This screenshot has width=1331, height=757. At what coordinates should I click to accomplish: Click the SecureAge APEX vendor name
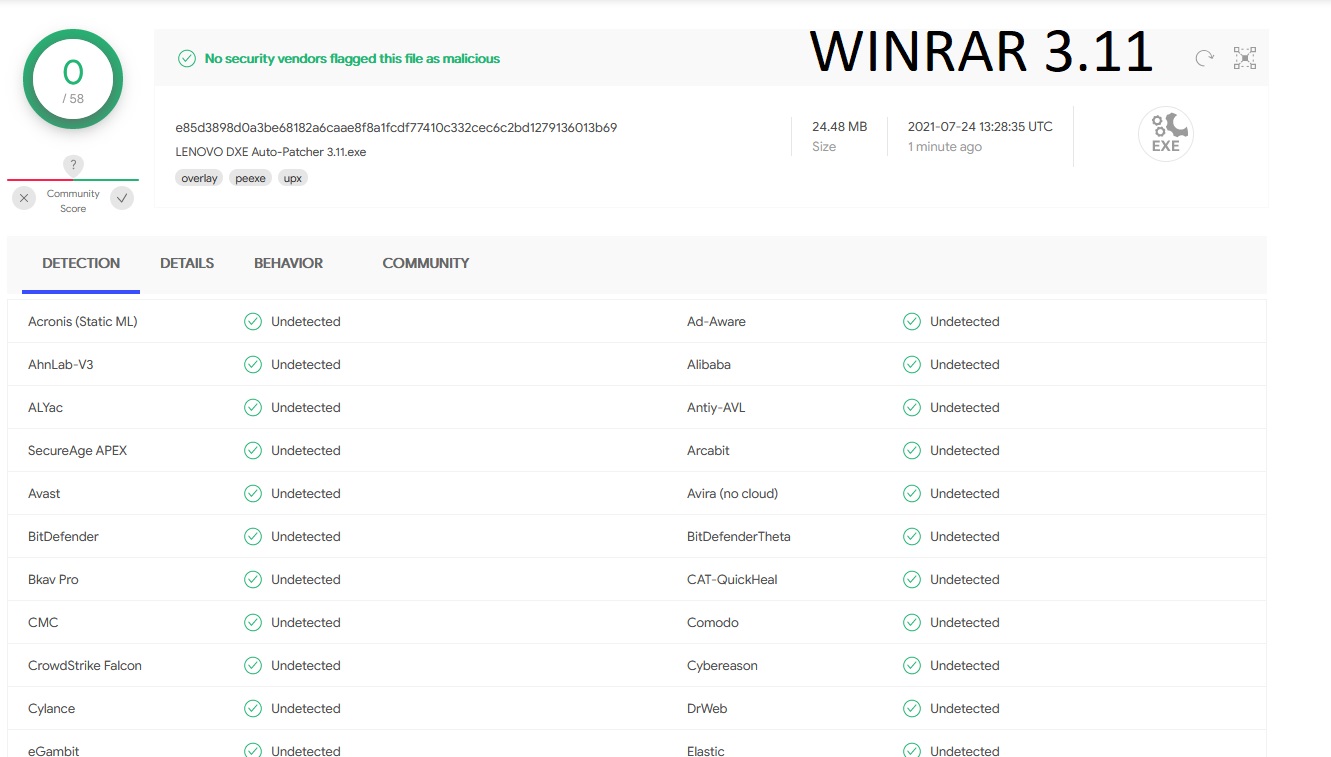pyautogui.click(x=78, y=451)
